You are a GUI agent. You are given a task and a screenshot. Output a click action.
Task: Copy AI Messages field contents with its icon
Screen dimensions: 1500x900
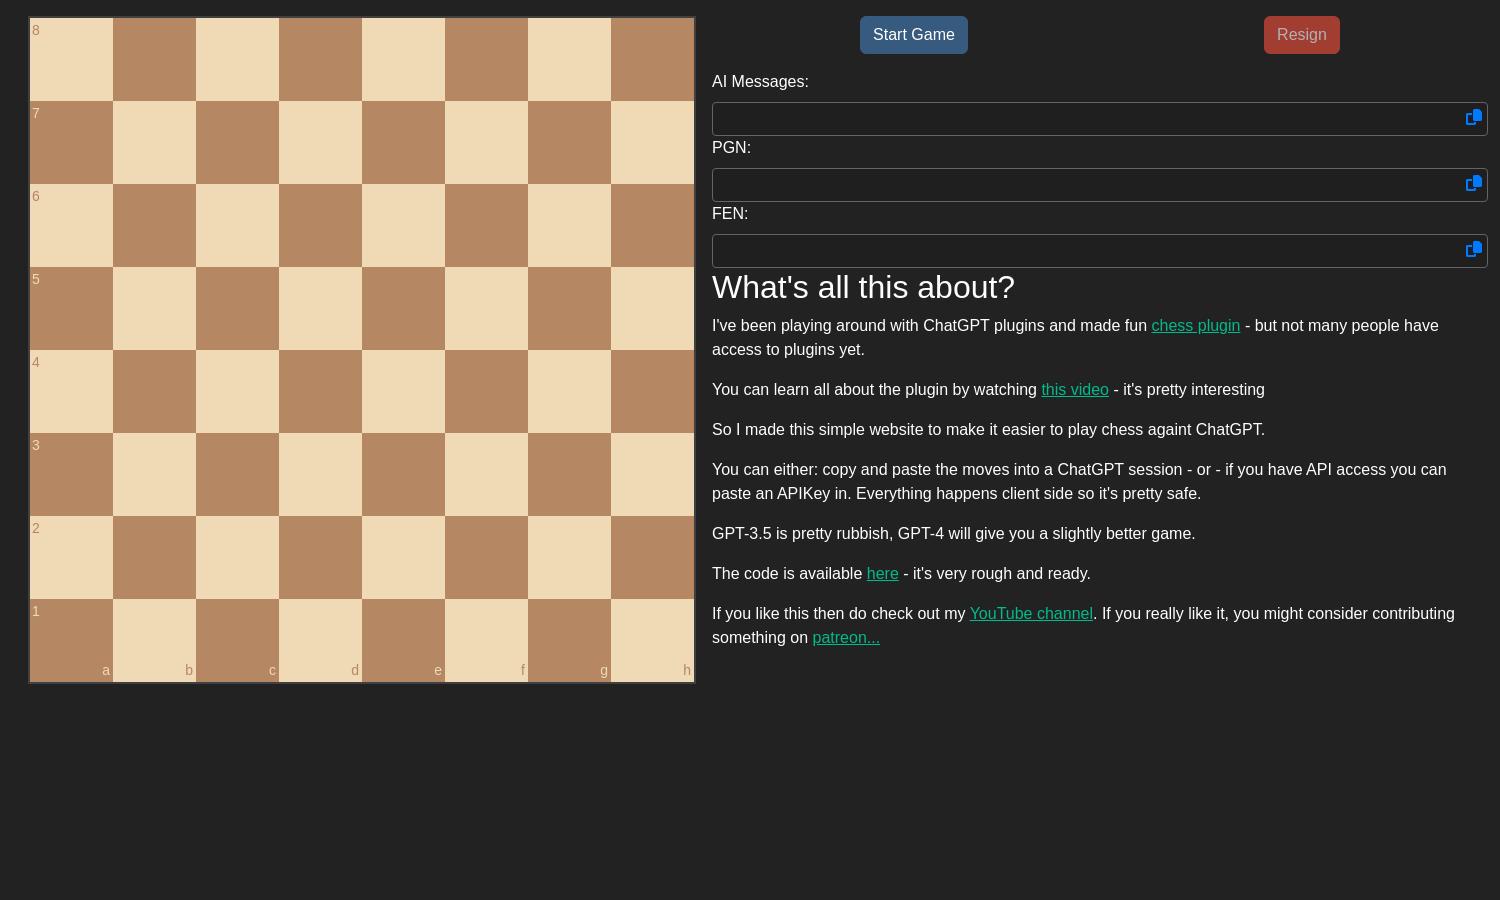[x=1474, y=118]
